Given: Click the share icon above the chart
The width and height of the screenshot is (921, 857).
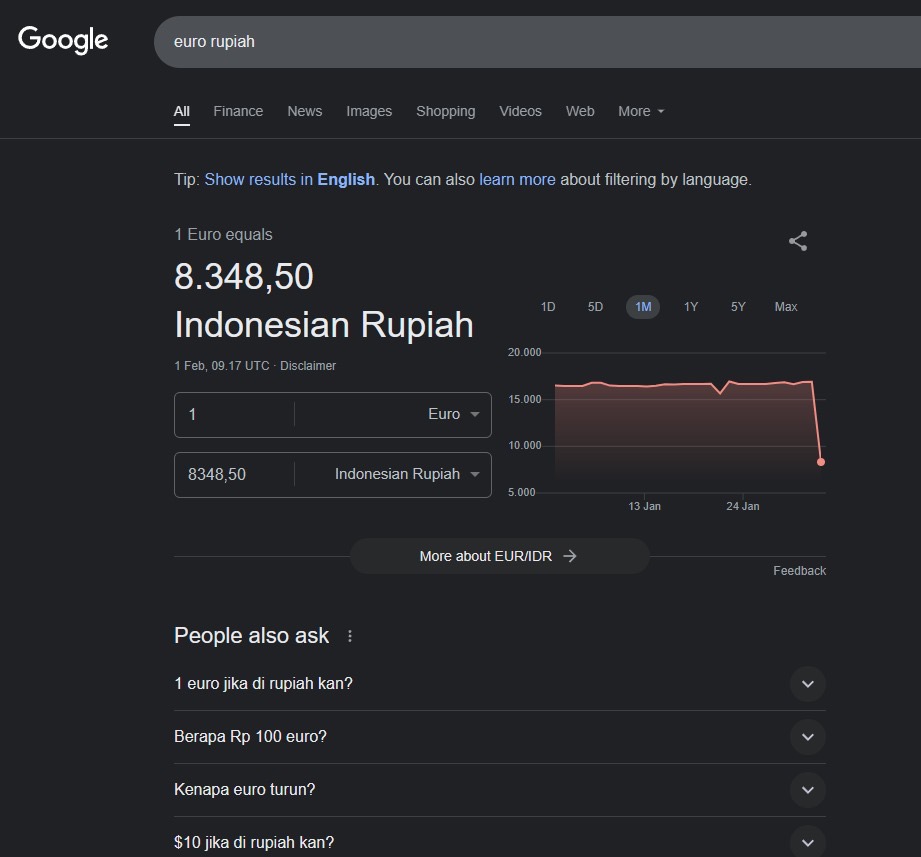Looking at the screenshot, I should pos(798,241).
